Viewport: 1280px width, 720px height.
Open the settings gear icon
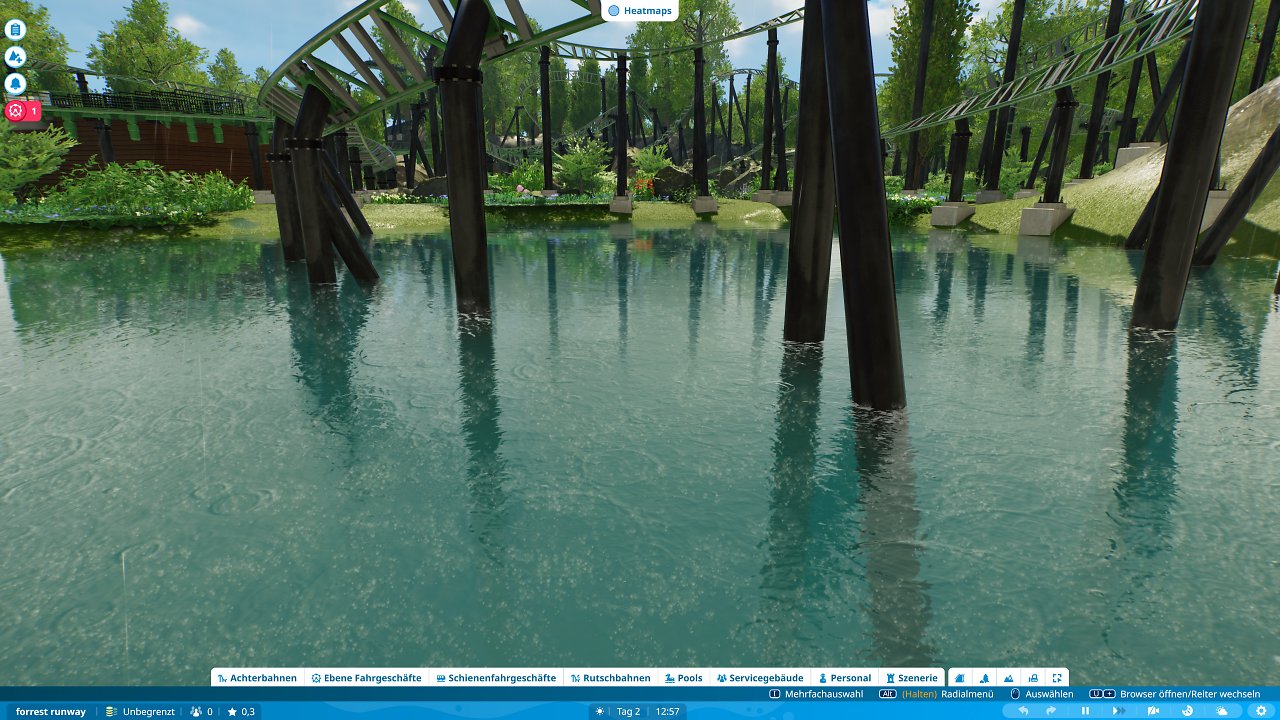pyautogui.click(x=1260, y=711)
